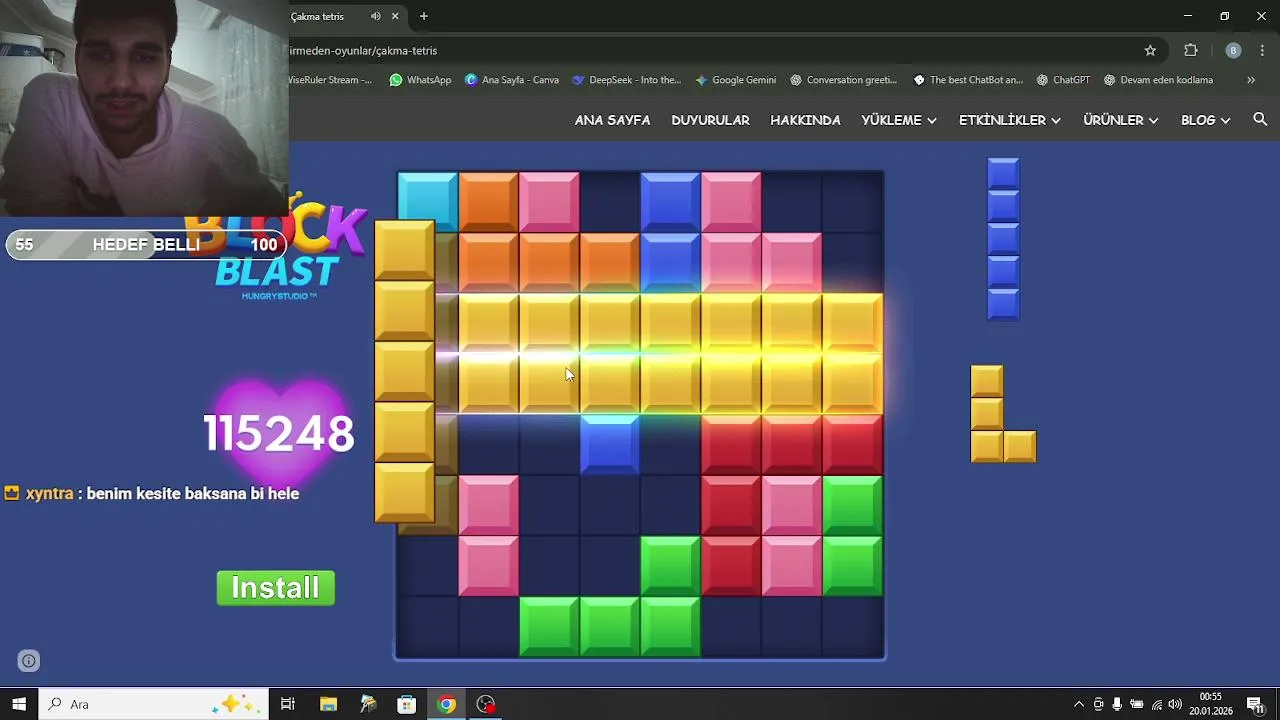The width and height of the screenshot is (1280, 720).
Task: Open the Google Gemini bookmark
Action: 736,80
